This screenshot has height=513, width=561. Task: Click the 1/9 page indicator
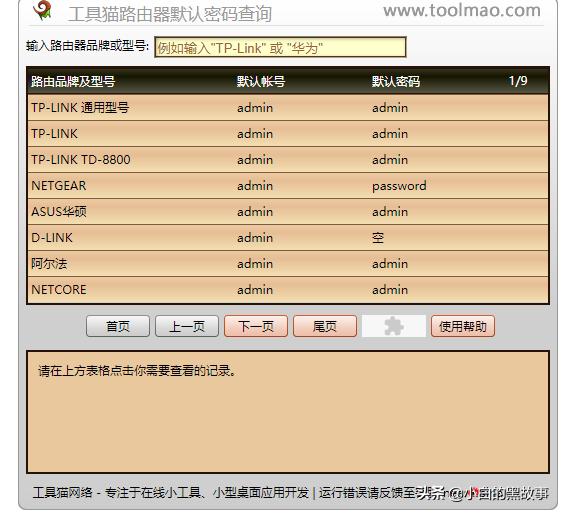pyautogui.click(x=518, y=80)
